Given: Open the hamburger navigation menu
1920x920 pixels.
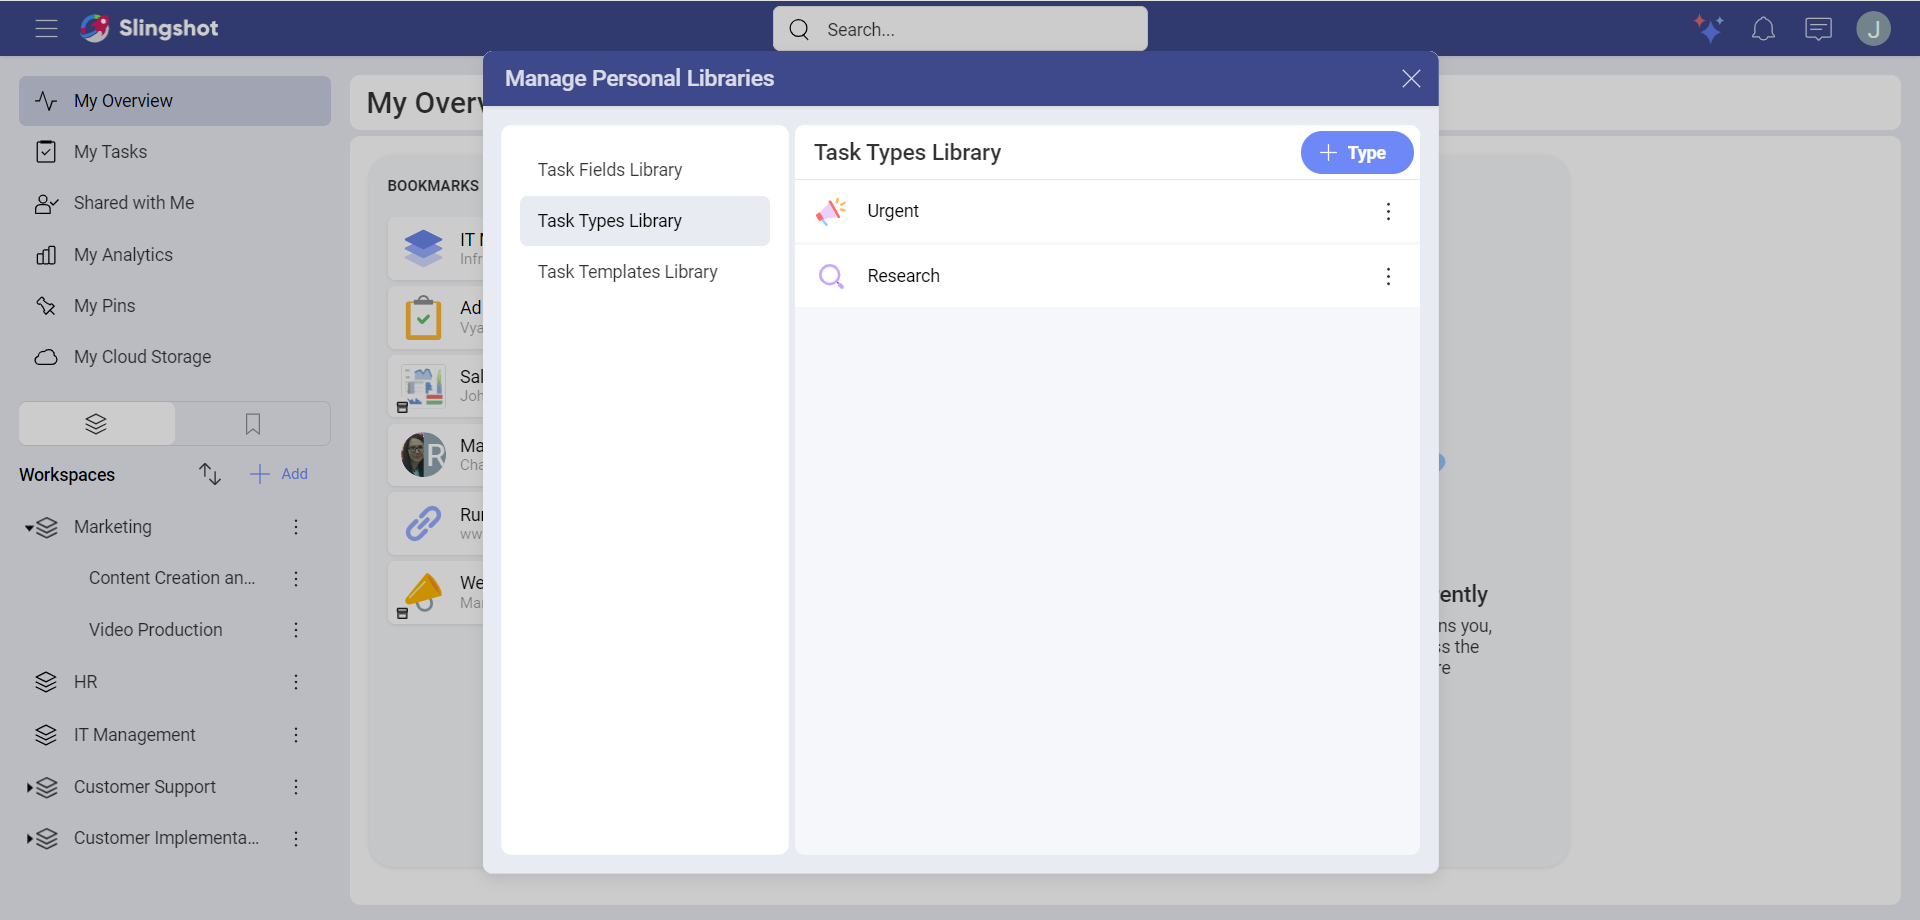Looking at the screenshot, I should pos(46,28).
